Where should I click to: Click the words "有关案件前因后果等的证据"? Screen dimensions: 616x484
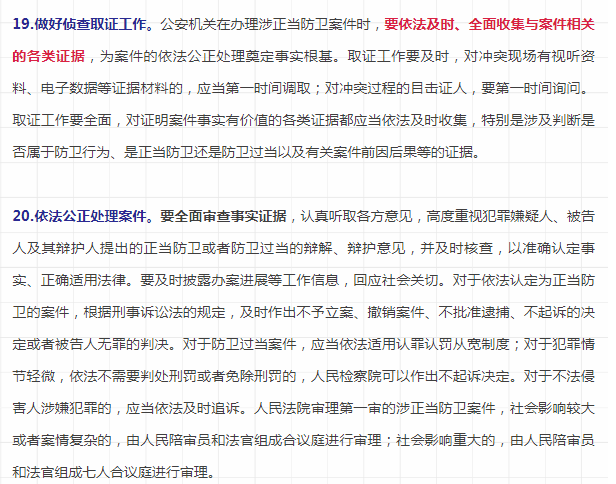click(389, 152)
